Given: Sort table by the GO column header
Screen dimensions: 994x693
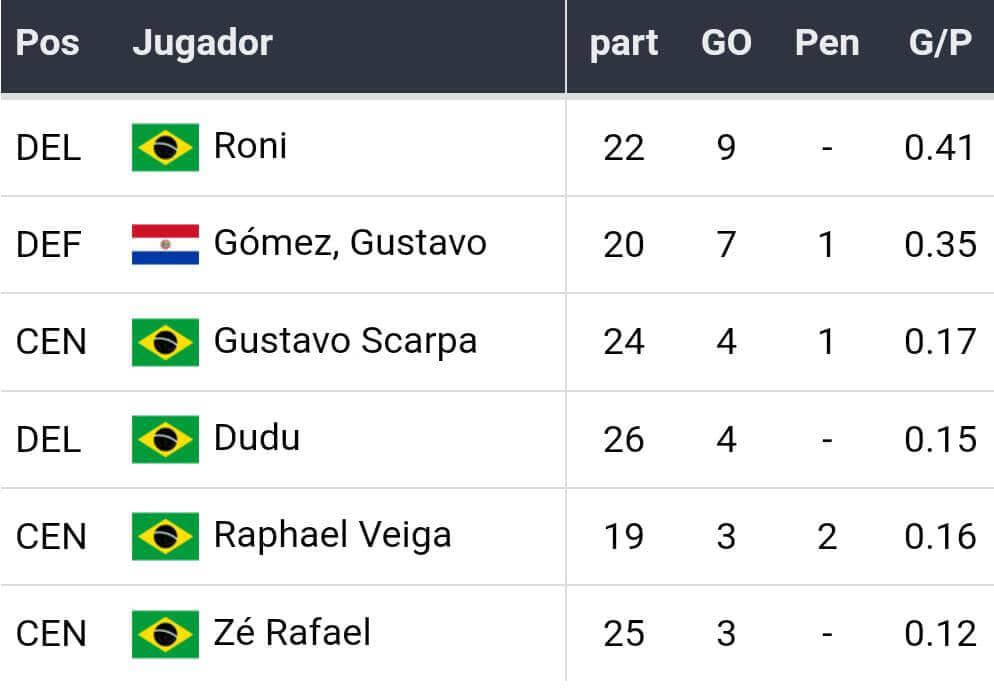Looking at the screenshot, I should (726, 43).
